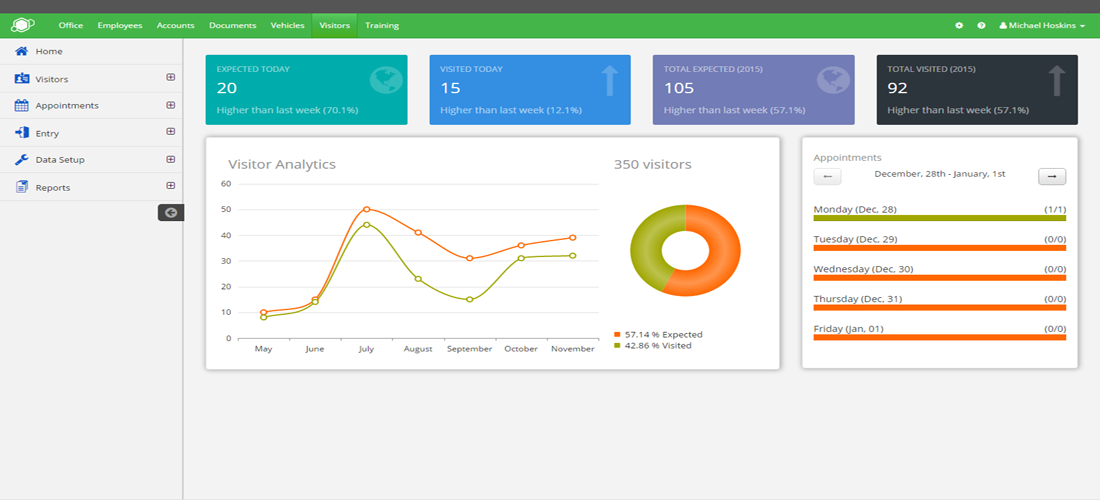Image resolution: width=1100 pixels, height=500 pixels.
Task: Click the Appointments calendar icon in the sidebar
Action: (x=21, y=105)
